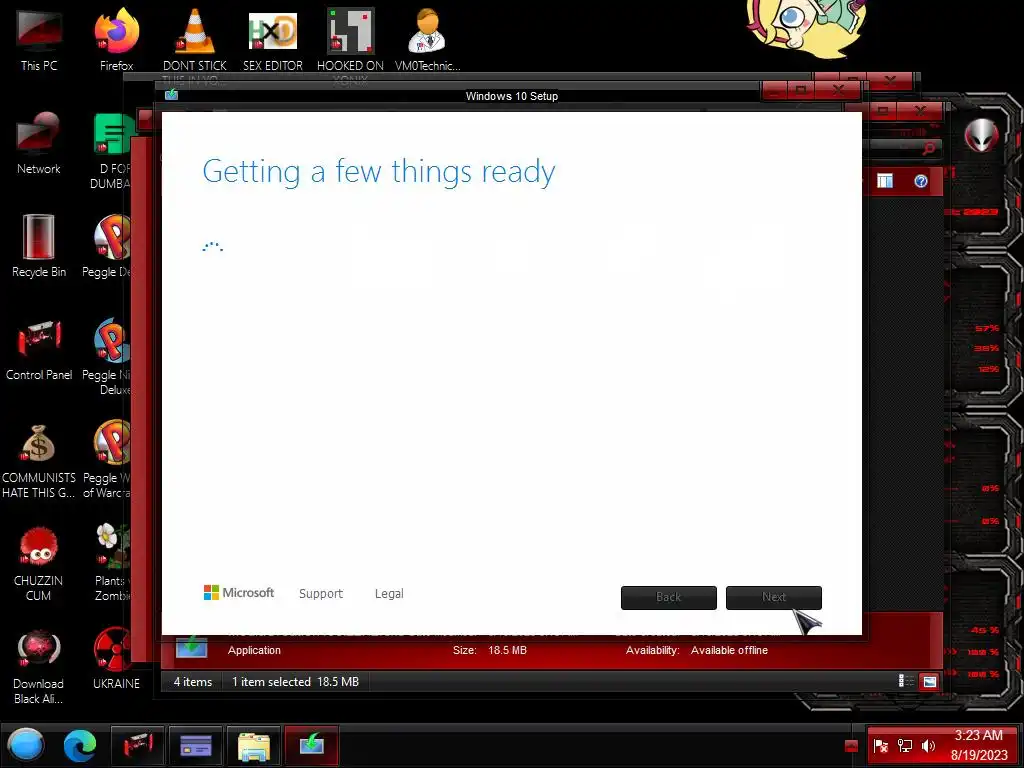This screenshot has height=768, width=1024.
Task: Open the network tray icon
Action: [905, 746]
